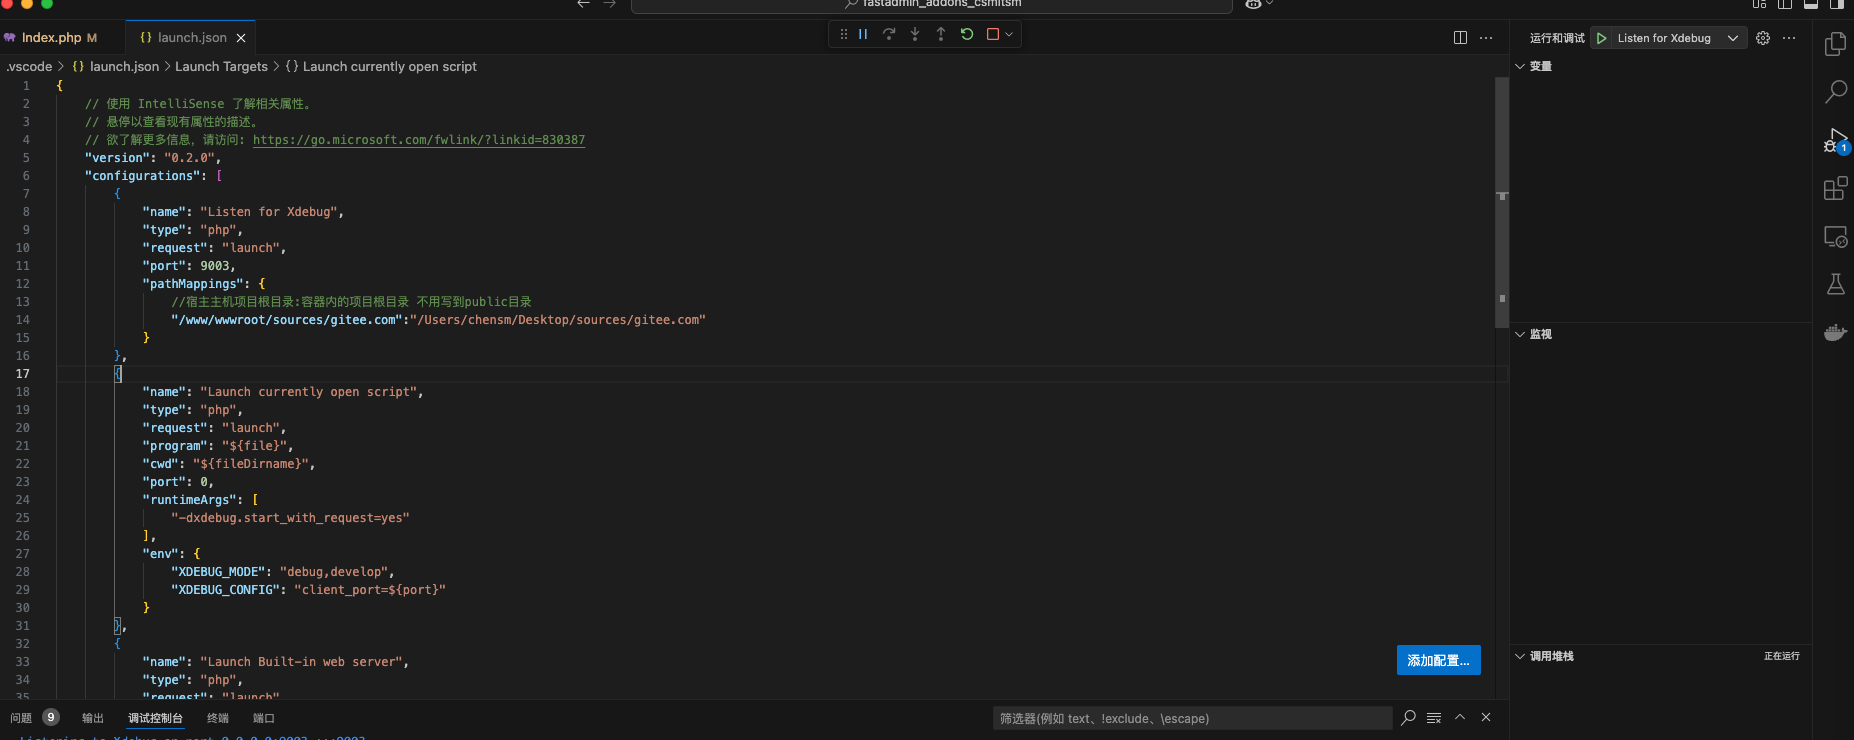
Task: Open the Copilot icon in title bar
Action: pyautogui.click(x=1253, y=4)
